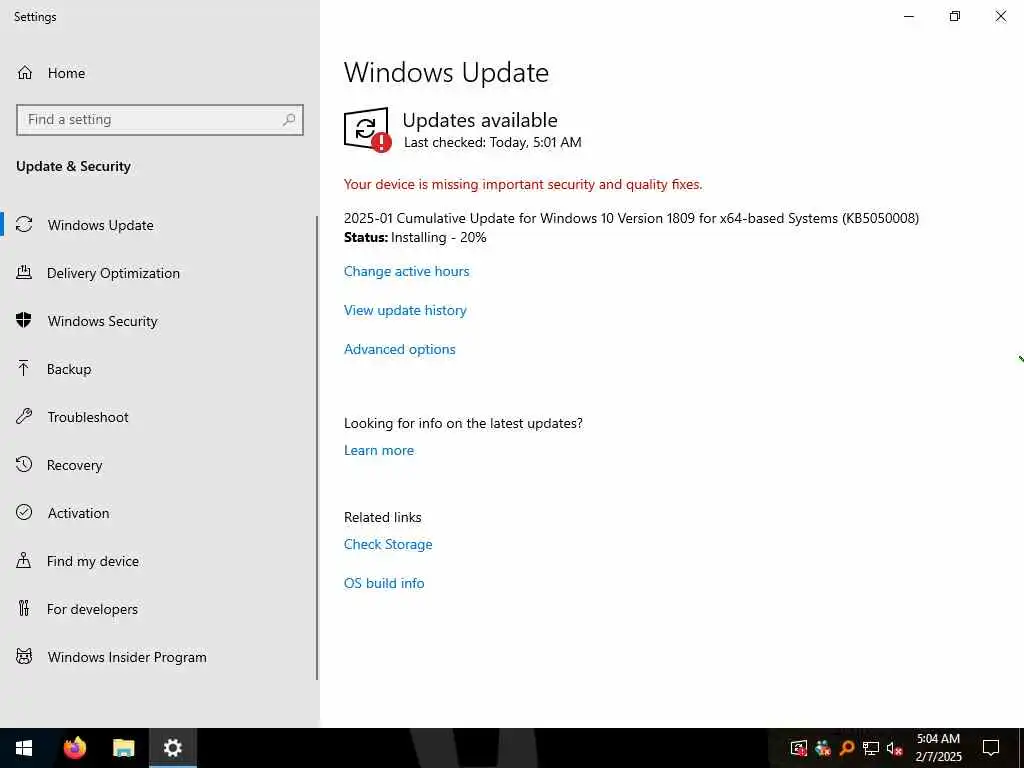1024x768 pixels.
Task: Open Delivery Optimization settings page
Action: click(159, 273)
